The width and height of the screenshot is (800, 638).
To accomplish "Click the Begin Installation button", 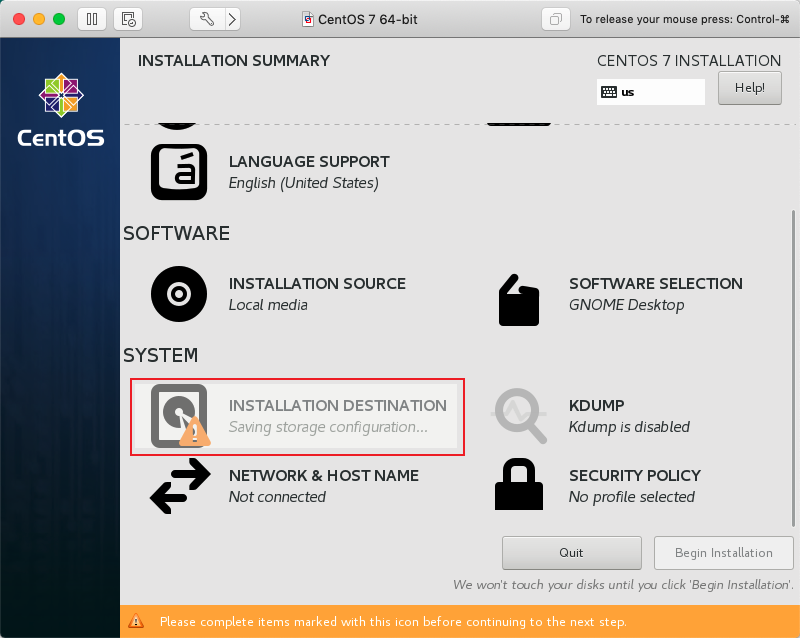I will (x=723, y=553).
